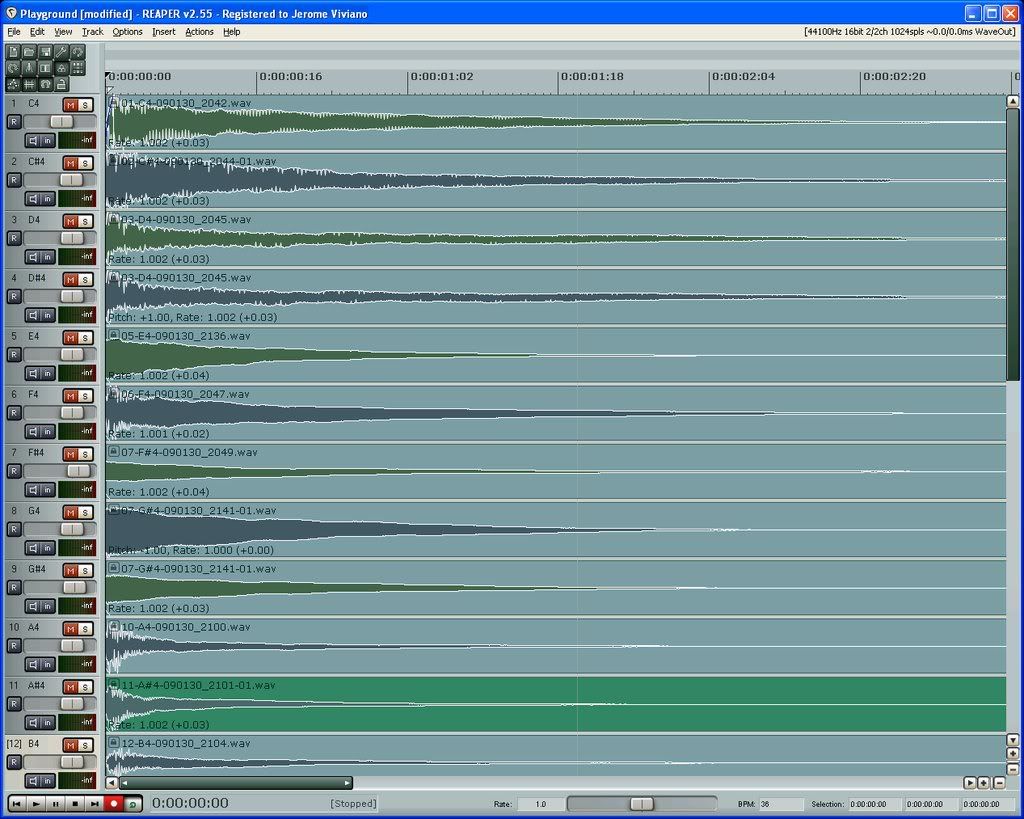The height and width of the screenshot is (819, 1024).
Task: Click the horizontal zoom out minus button
Action: point(998,783)
